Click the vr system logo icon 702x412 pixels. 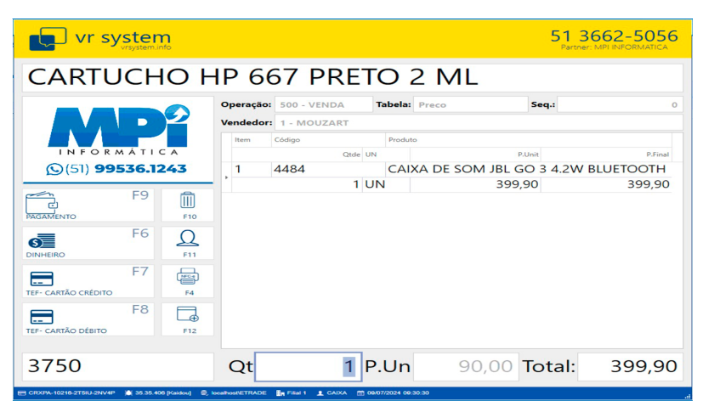tap(47, 40)
